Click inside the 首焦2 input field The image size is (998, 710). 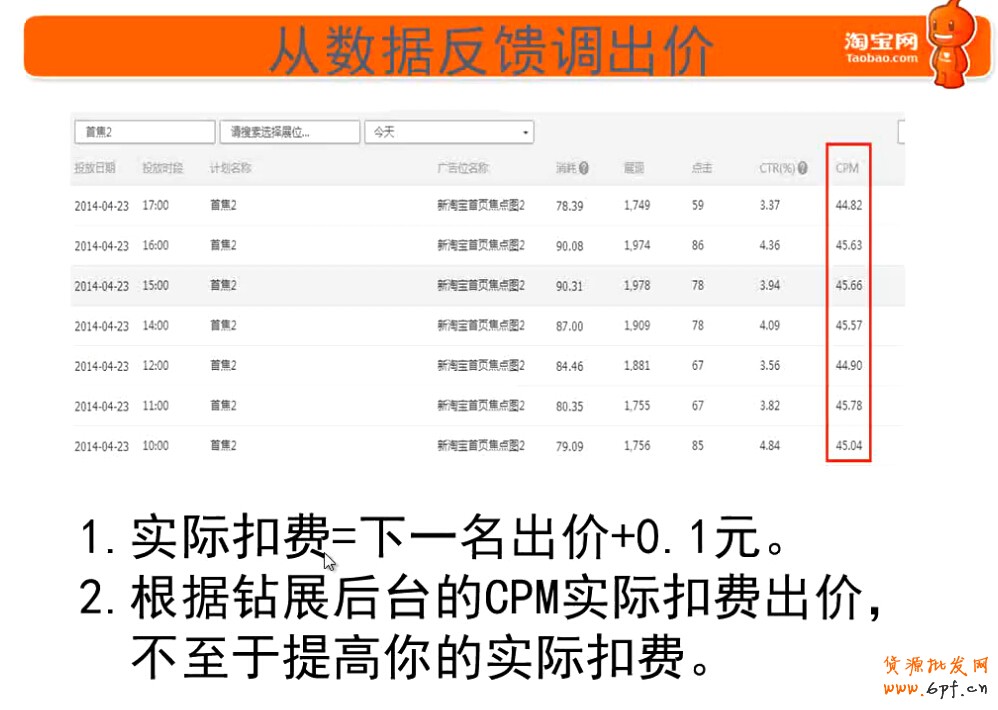pyautogui.click(x=144, y=131)
